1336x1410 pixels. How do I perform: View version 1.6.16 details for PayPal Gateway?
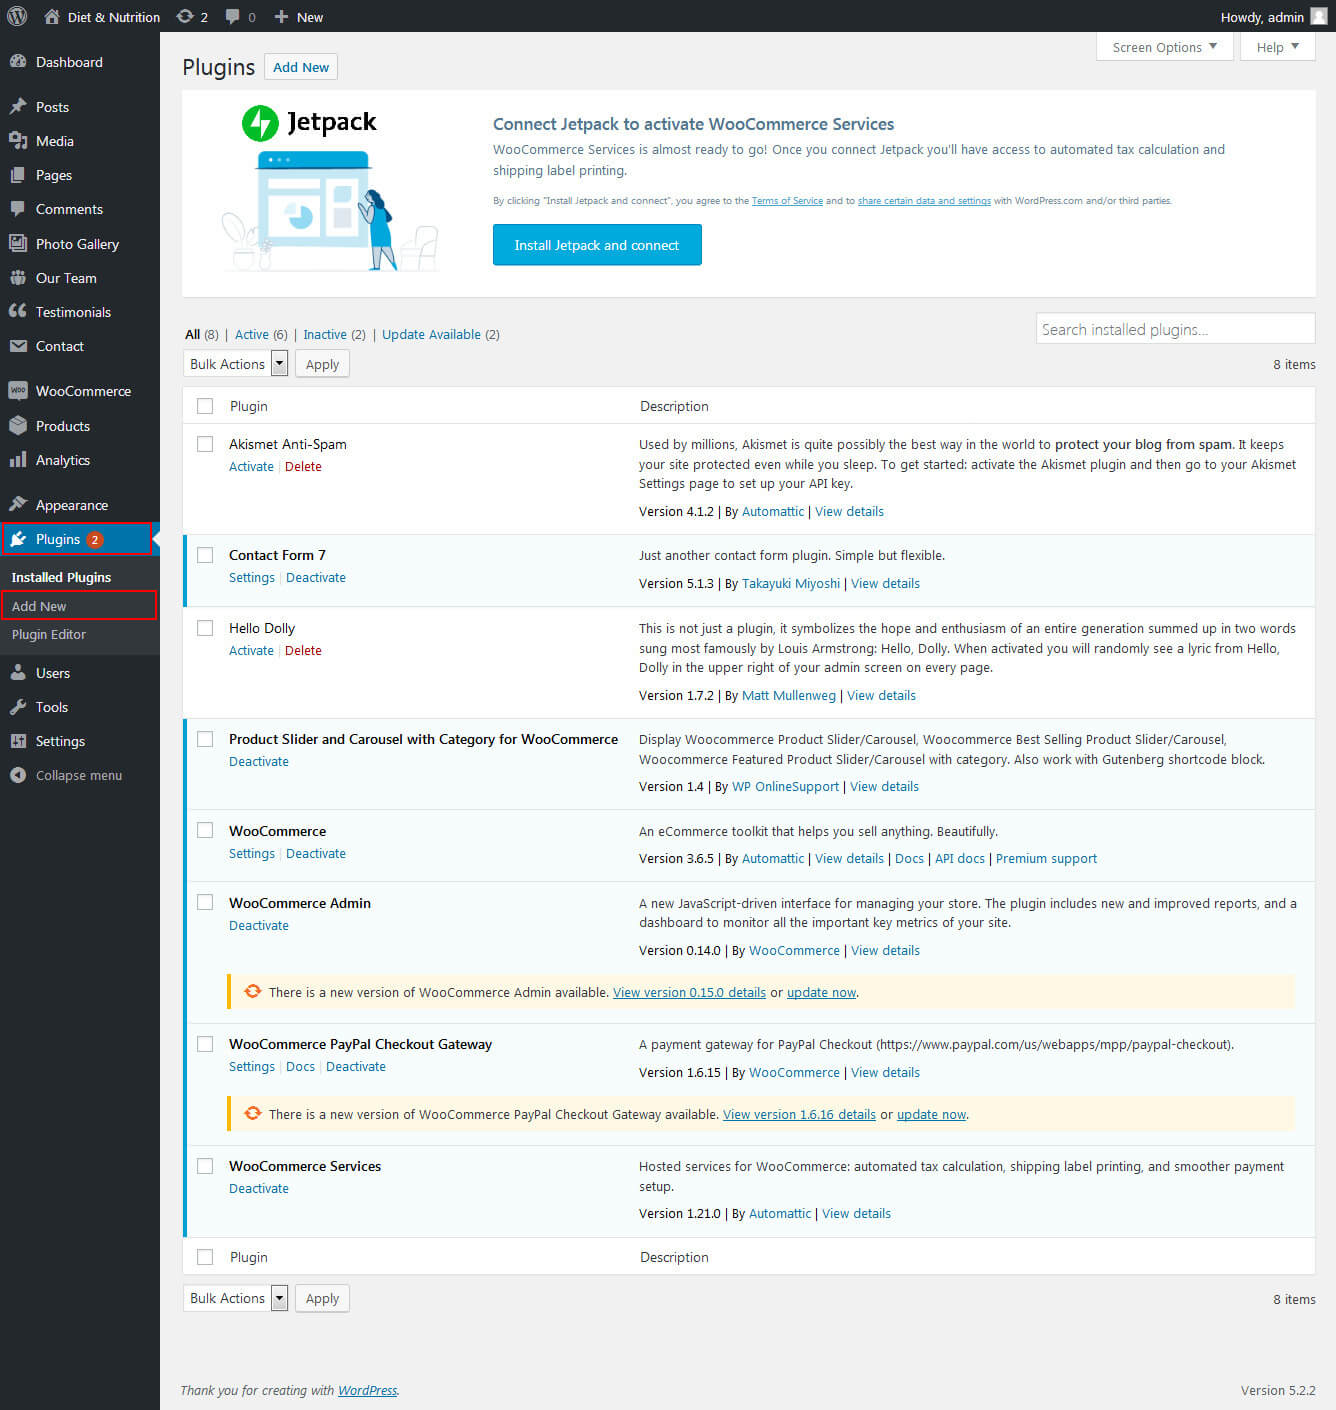(799, 1114)
